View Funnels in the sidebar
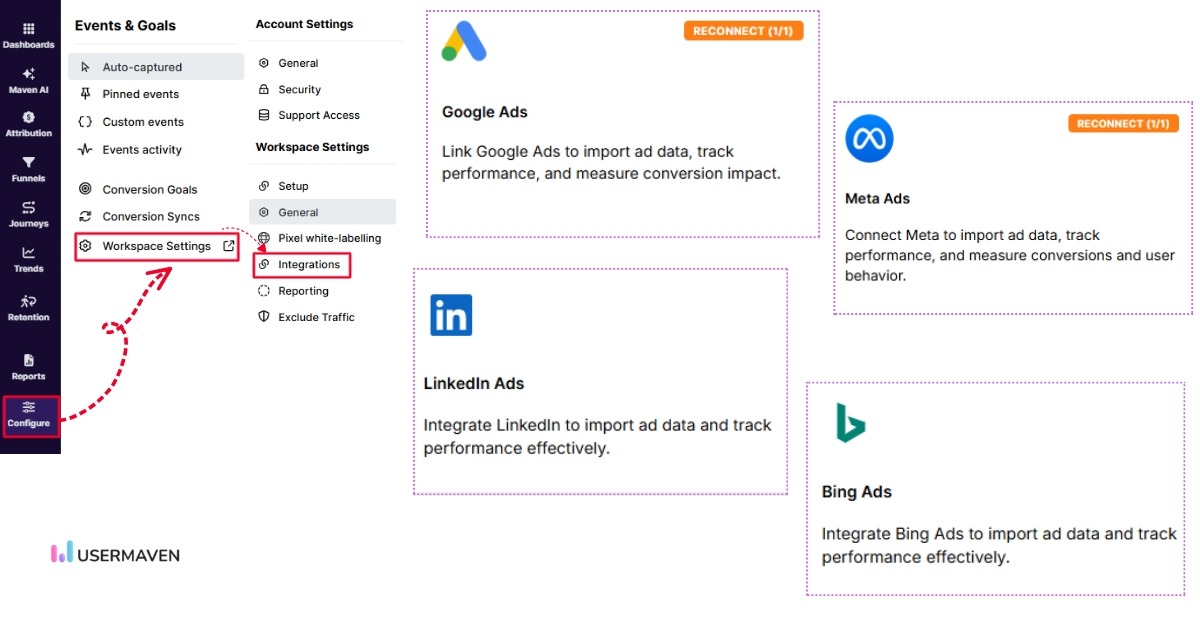The image size is (1200, 630). pyautogui.click(x=29, y=172)
